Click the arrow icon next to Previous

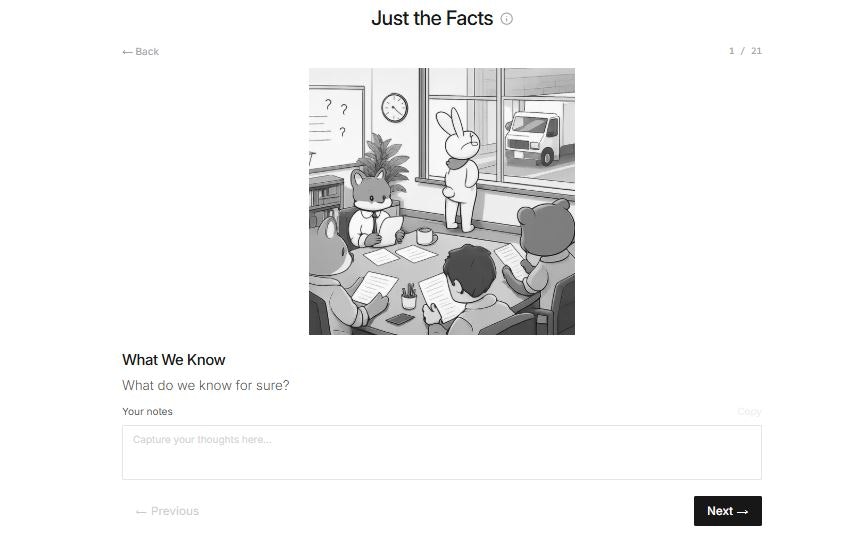point(141,512)
